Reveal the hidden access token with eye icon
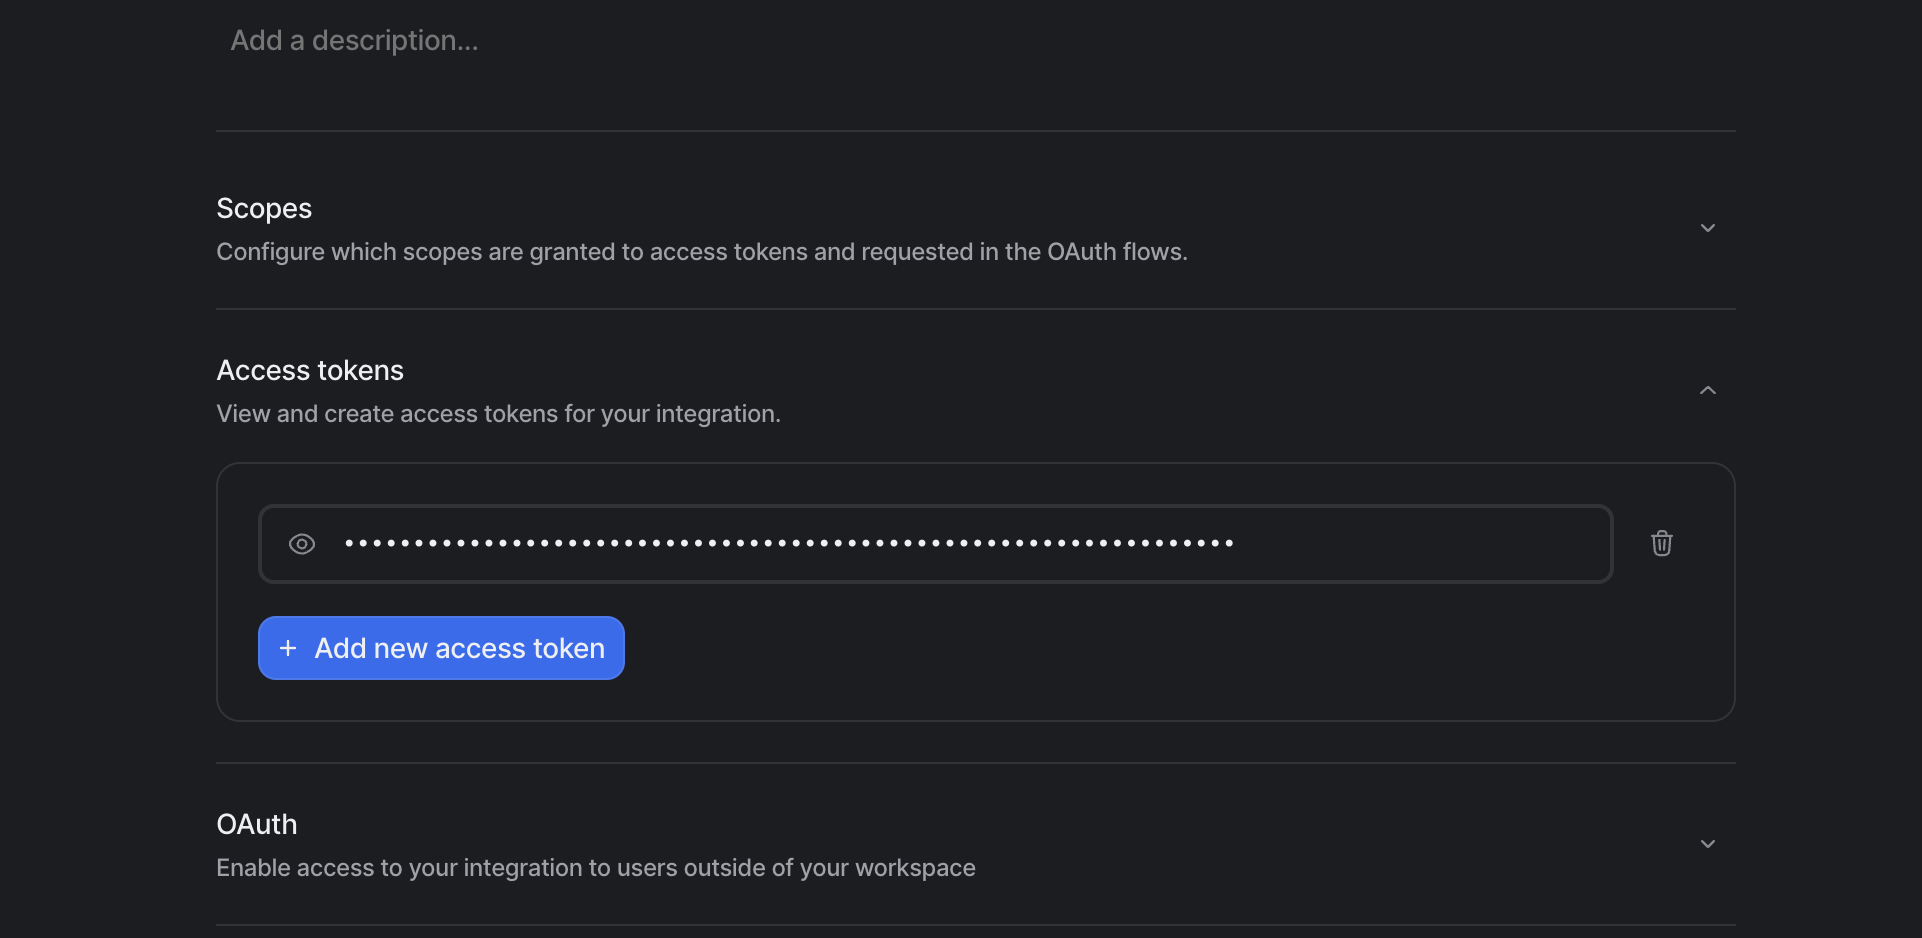The image size is (1922, 938). [x=301, y=544]
